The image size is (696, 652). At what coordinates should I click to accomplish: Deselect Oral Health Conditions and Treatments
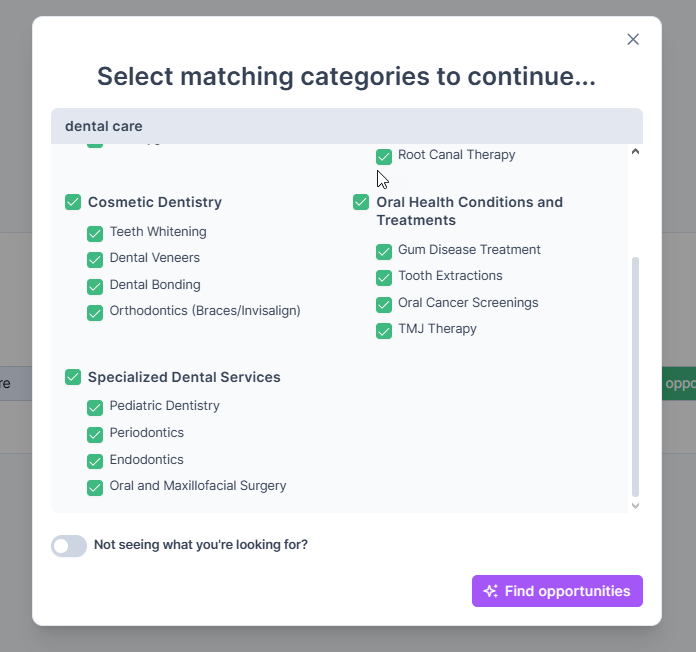click(x=361, y=202)
